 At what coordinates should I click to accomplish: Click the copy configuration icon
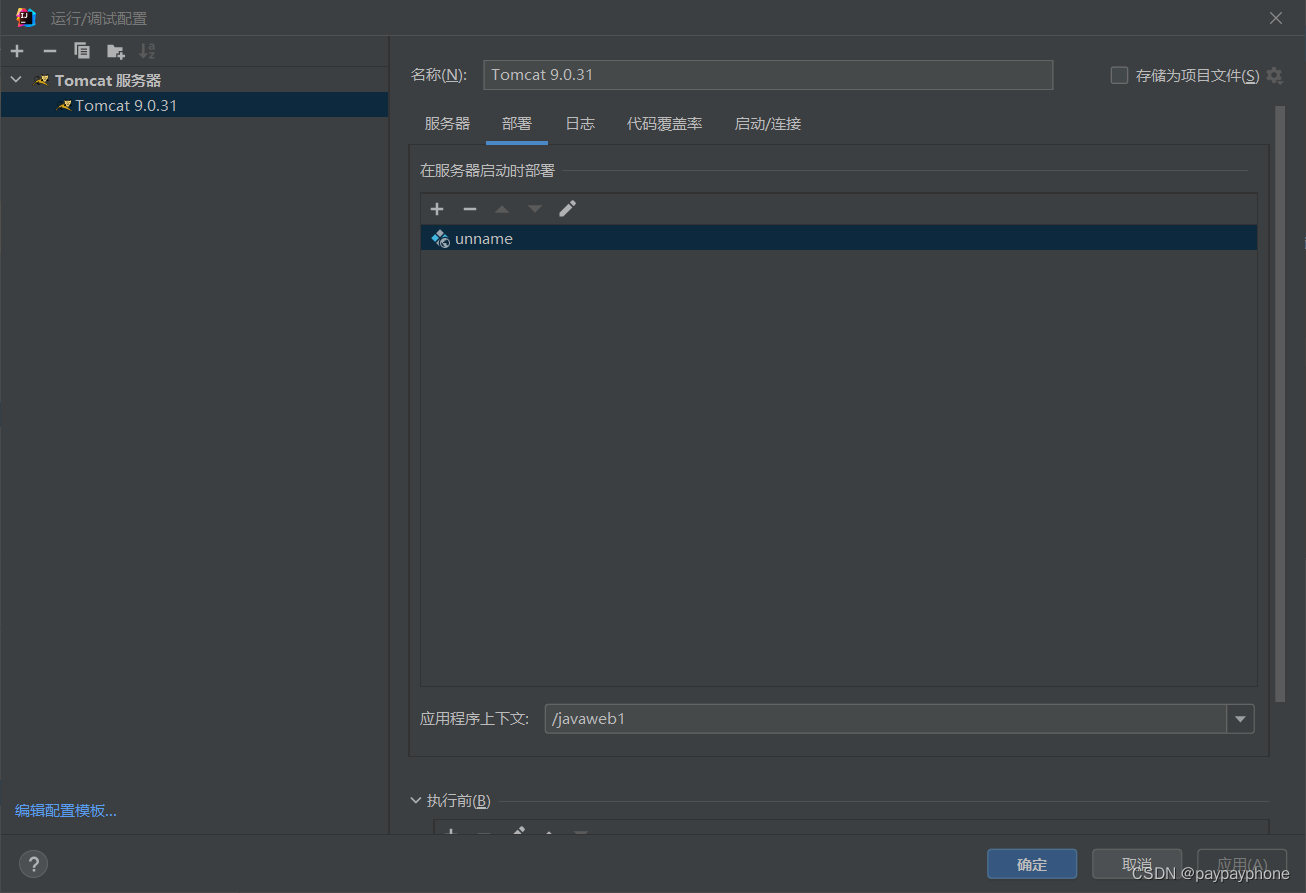pyautogui.click(x=82, y=50)
